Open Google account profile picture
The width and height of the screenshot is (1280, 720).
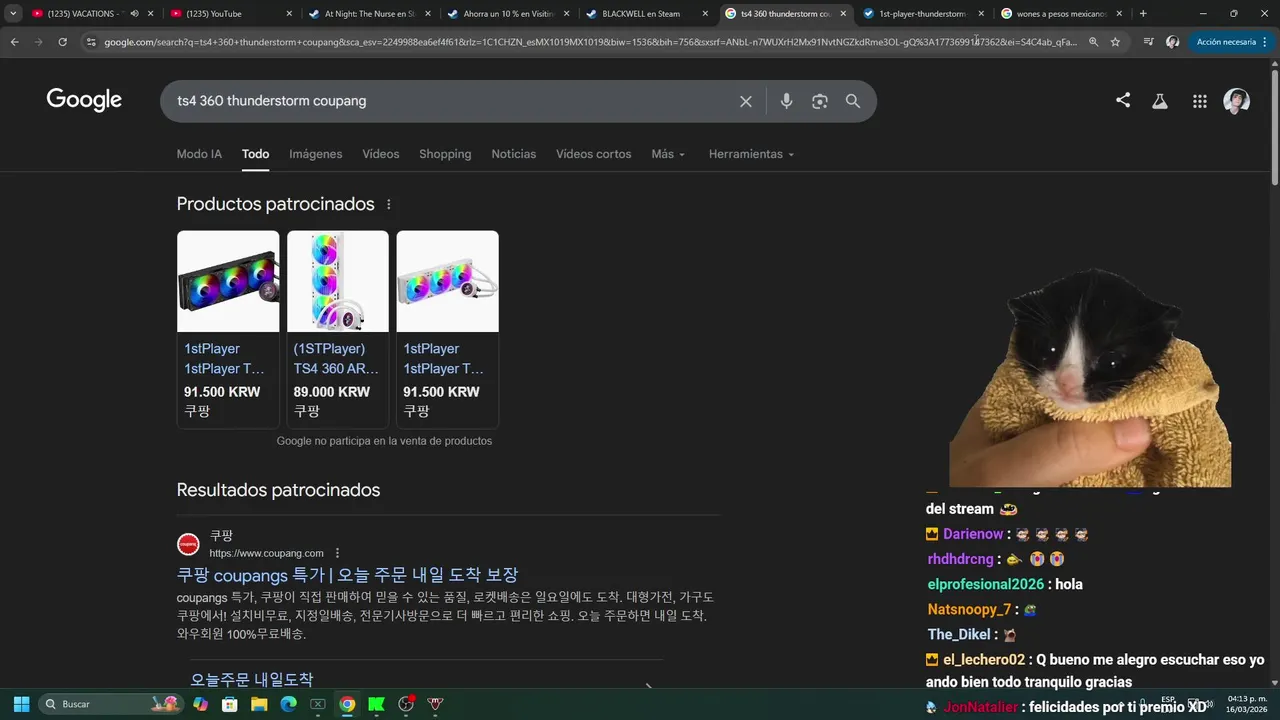(x=1237, y=101)
